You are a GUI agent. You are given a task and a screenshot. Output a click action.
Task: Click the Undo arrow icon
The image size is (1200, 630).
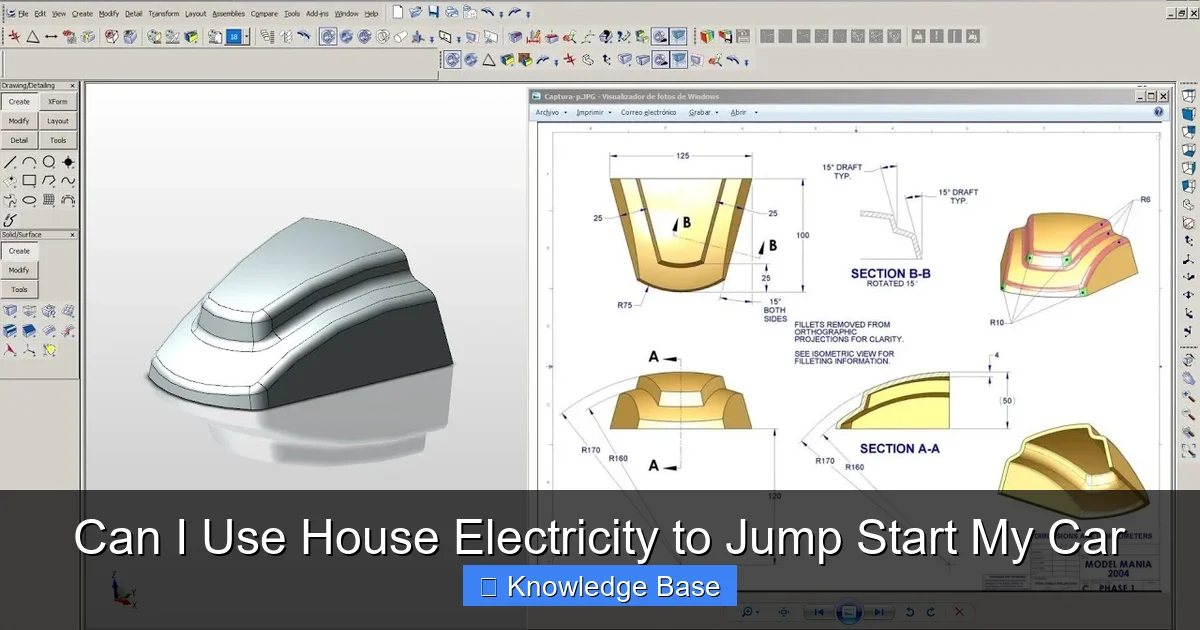click(487, 11)
